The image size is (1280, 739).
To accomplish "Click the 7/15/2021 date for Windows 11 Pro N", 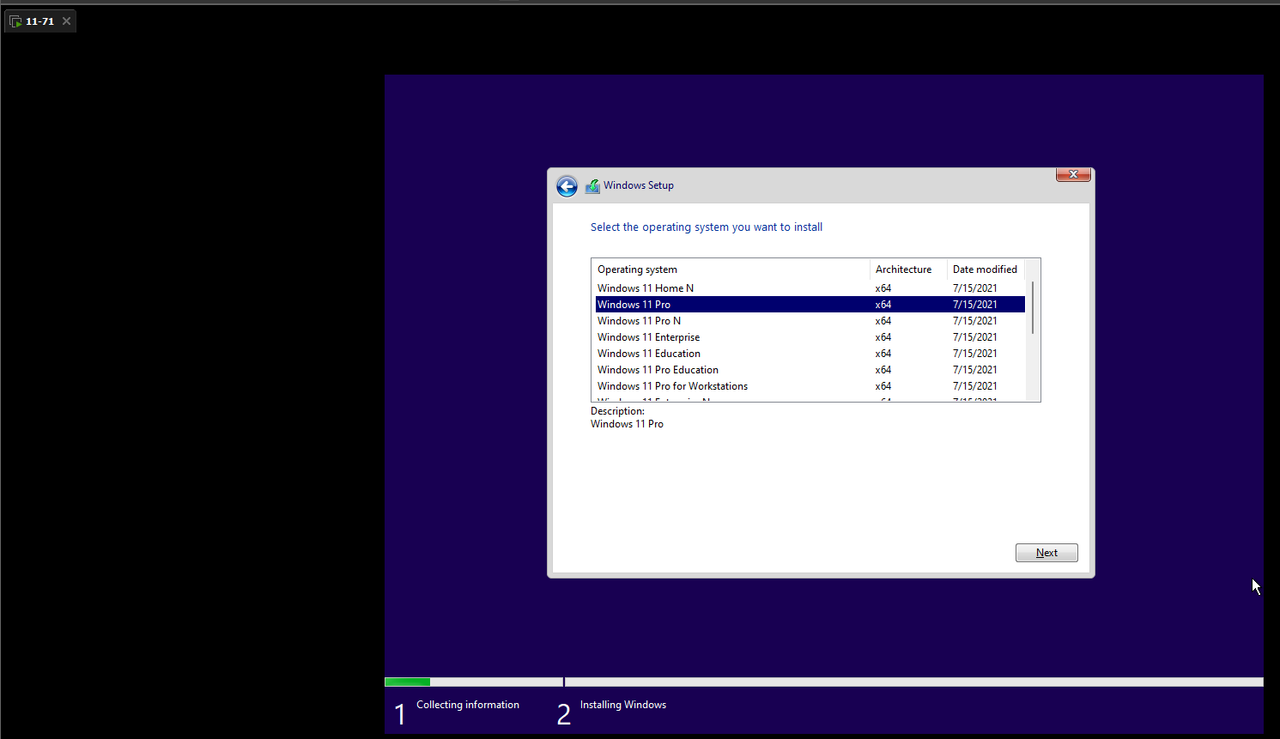I will (x=975, y=321).
